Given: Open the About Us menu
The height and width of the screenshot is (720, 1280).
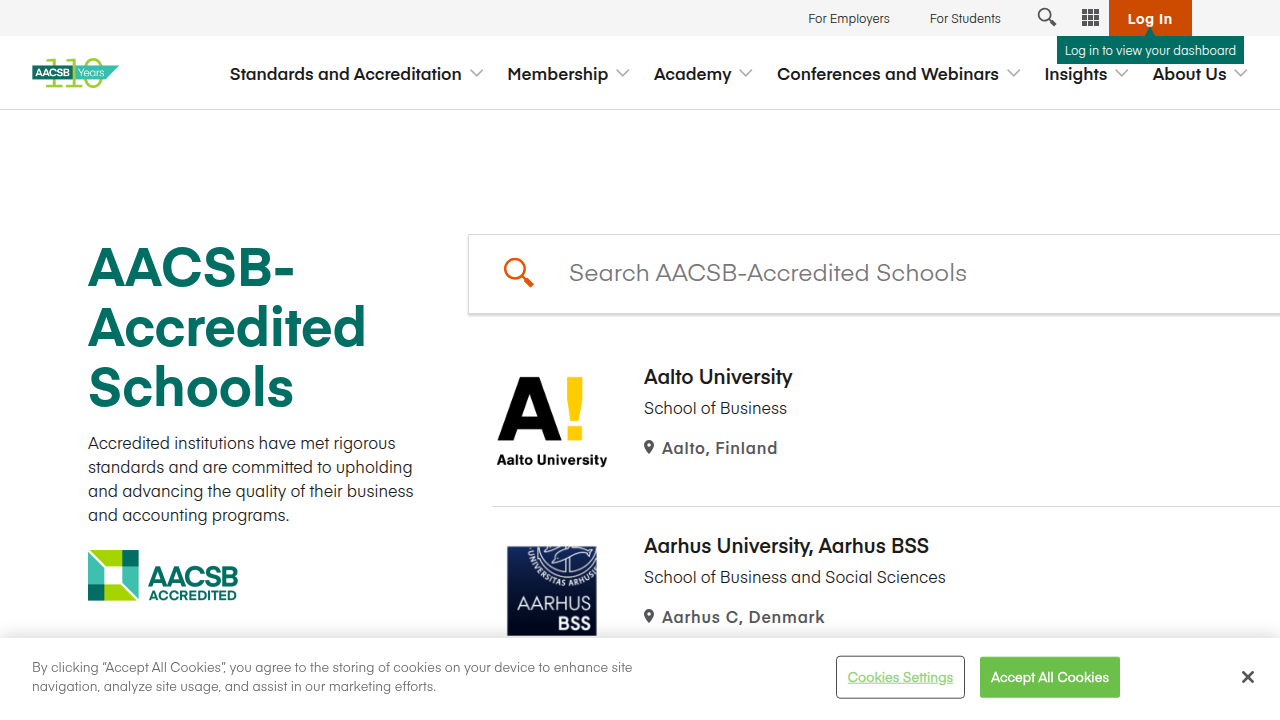Looking at the screenshot, I should tap(1189, 74).
